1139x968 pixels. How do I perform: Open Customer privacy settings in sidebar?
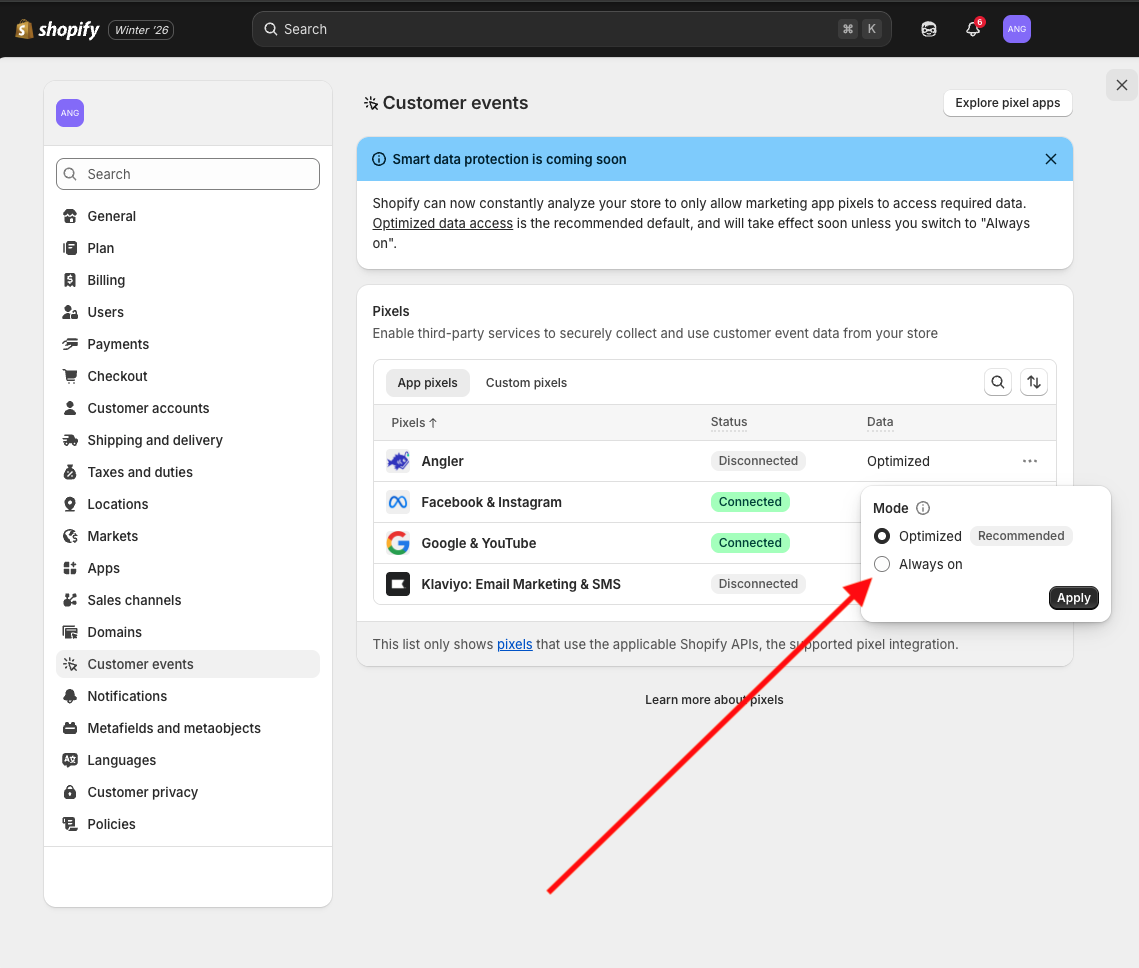pyautogui.click(x=187, y=792)
